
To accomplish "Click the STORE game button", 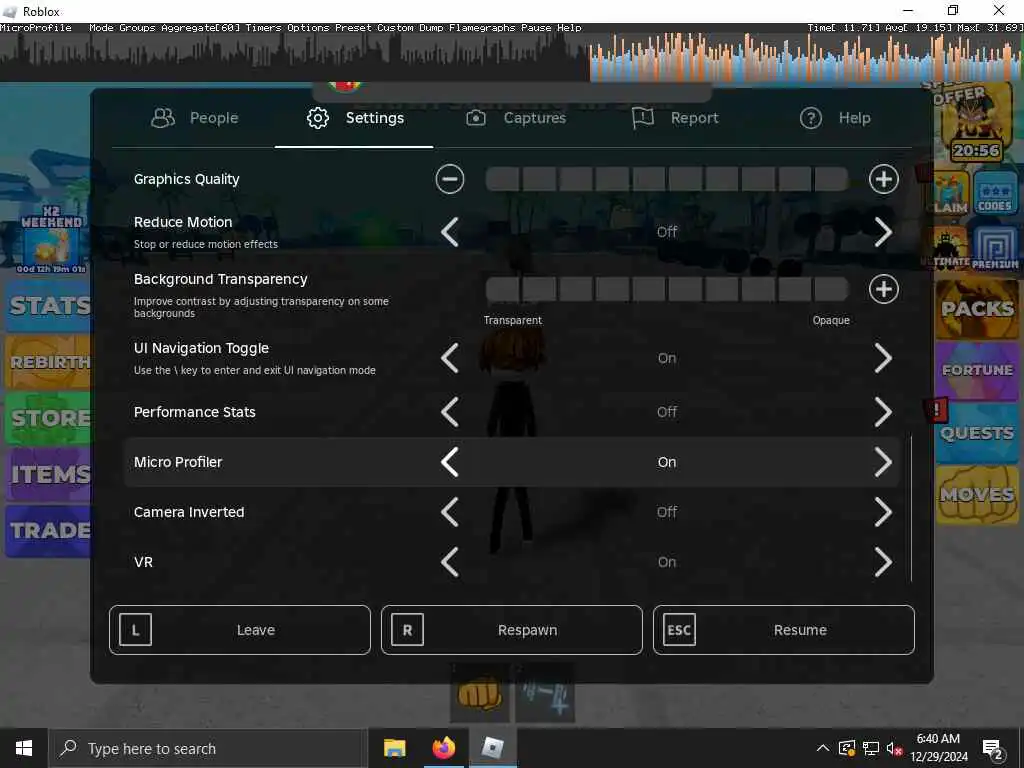I will 48,418.
